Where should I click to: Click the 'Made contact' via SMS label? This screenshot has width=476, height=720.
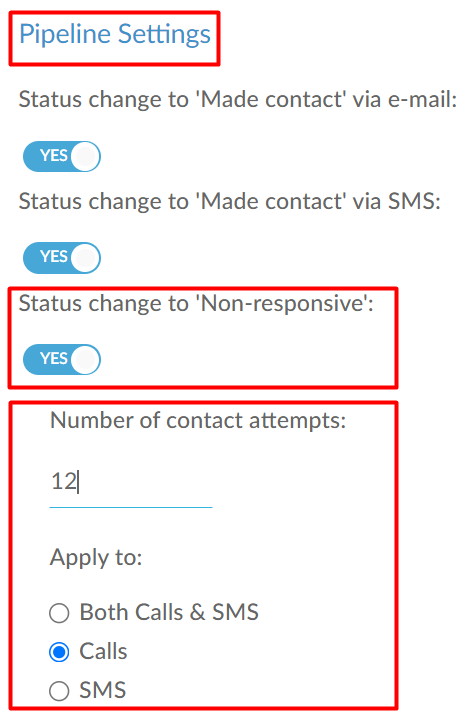pos(230,202)
